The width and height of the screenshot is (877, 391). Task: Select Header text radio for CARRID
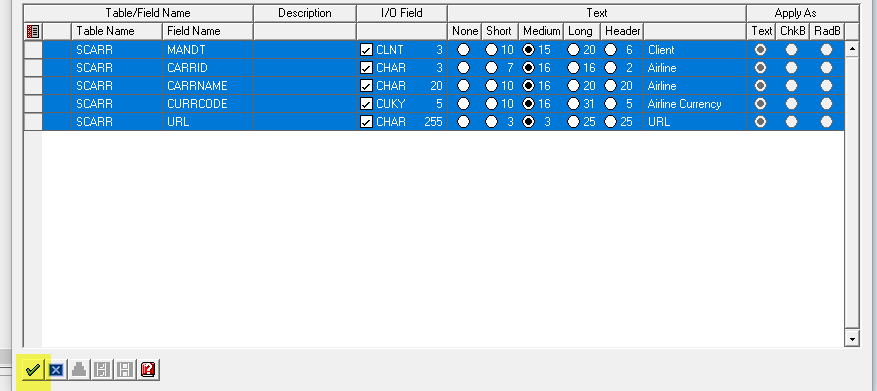coord(610,68)
